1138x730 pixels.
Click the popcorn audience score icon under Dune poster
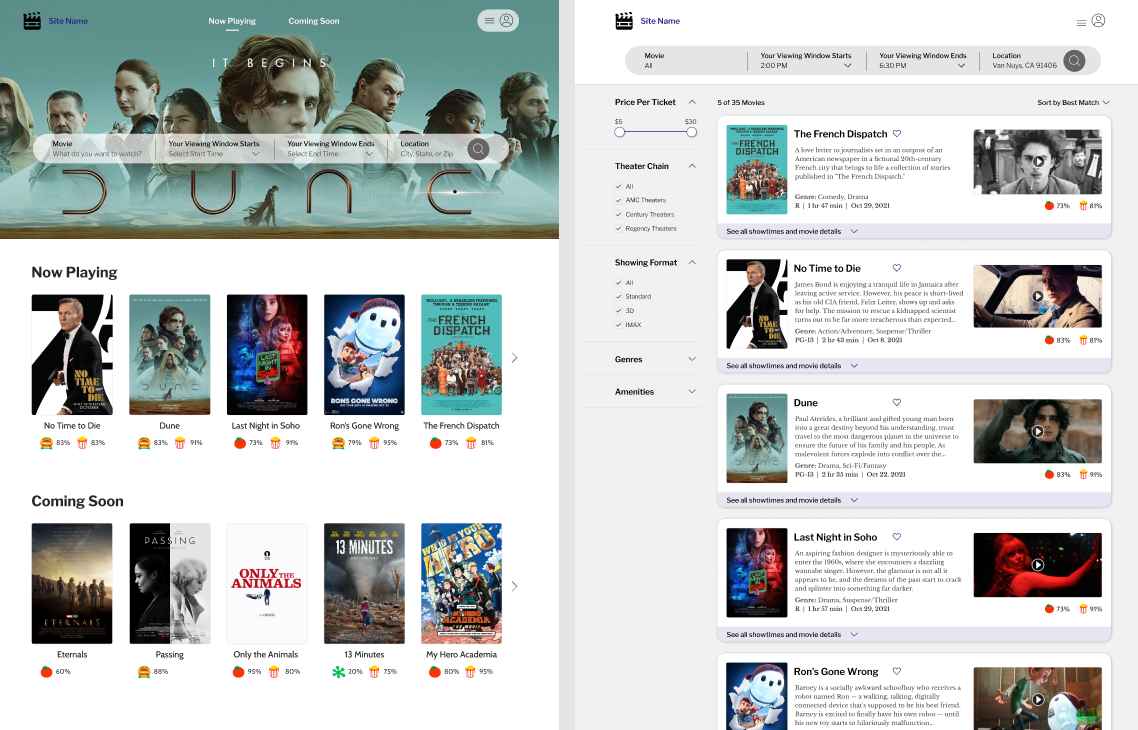click(x=179, y=443)
